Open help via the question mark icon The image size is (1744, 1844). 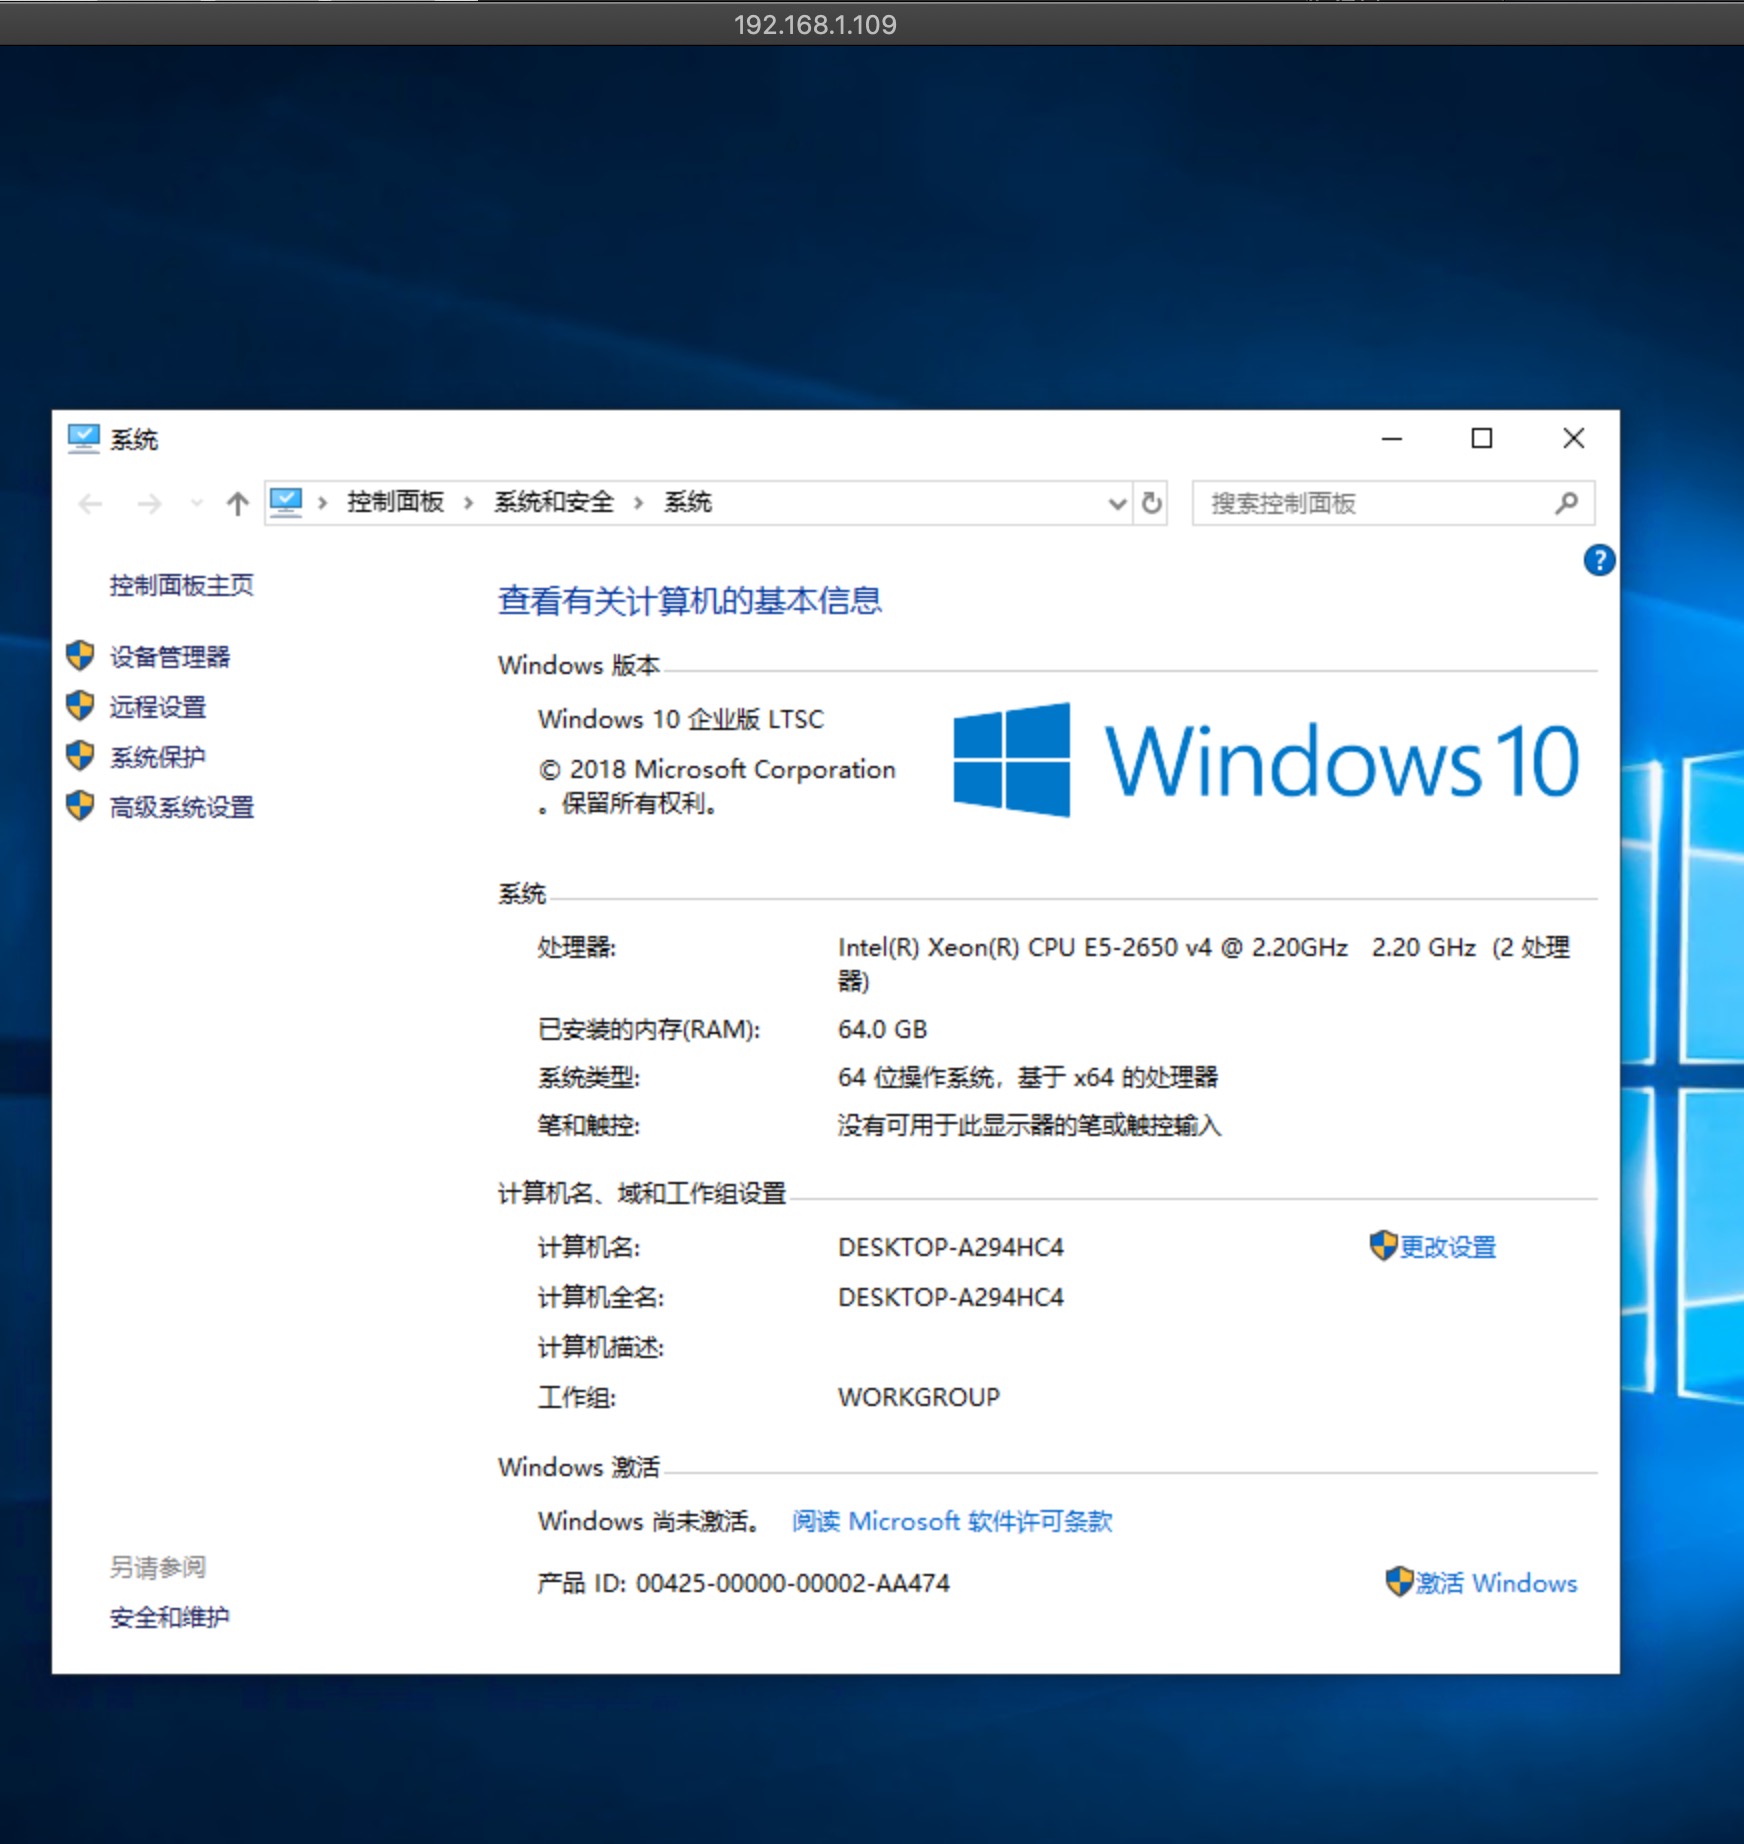pyautogui.click(x=1599, y=560)
